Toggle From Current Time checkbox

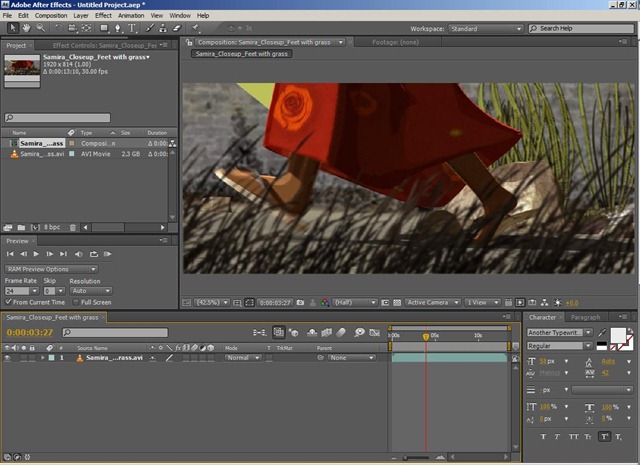(8, 302)
